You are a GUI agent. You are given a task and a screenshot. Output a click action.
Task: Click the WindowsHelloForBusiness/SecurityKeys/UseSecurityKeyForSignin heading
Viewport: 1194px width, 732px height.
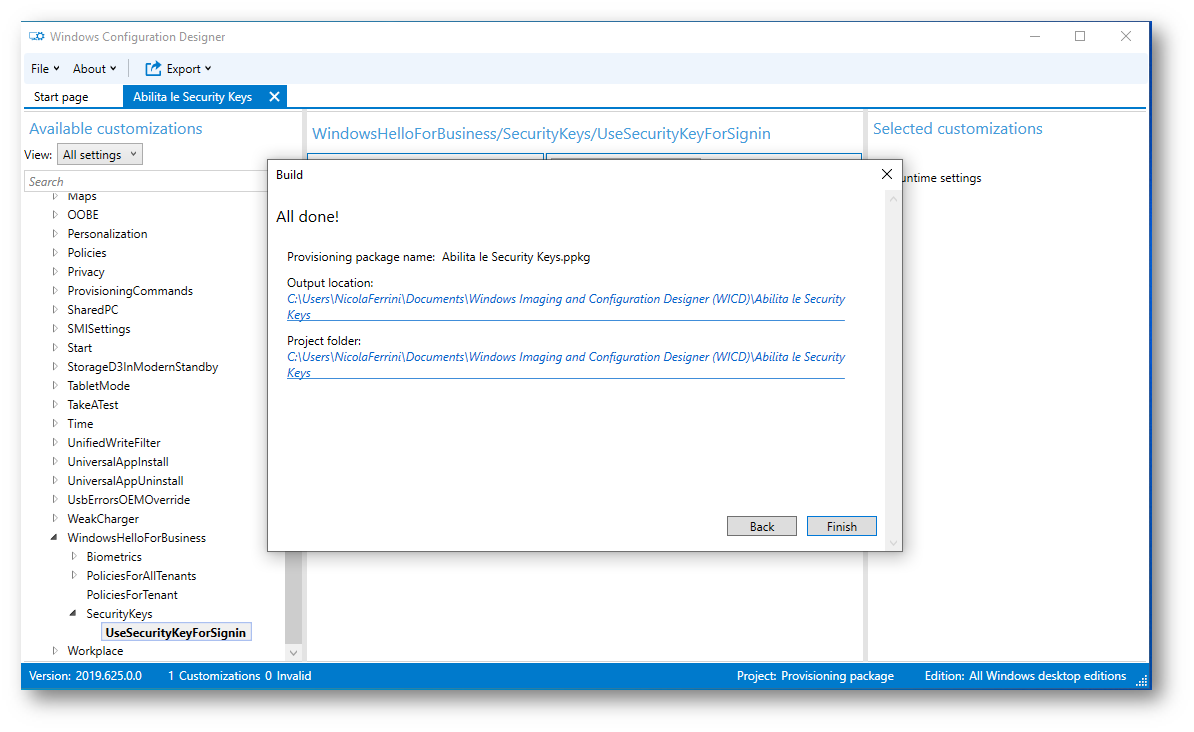click(x=541, y=134)
